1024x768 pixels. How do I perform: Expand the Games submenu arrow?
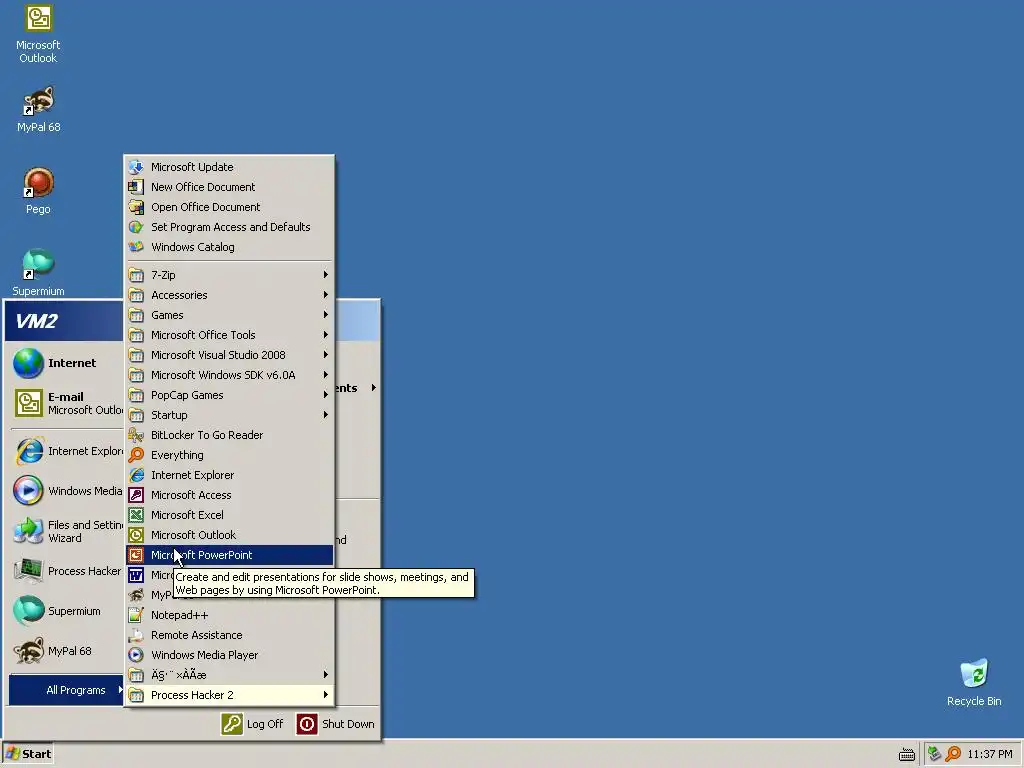tap(325, 315)
